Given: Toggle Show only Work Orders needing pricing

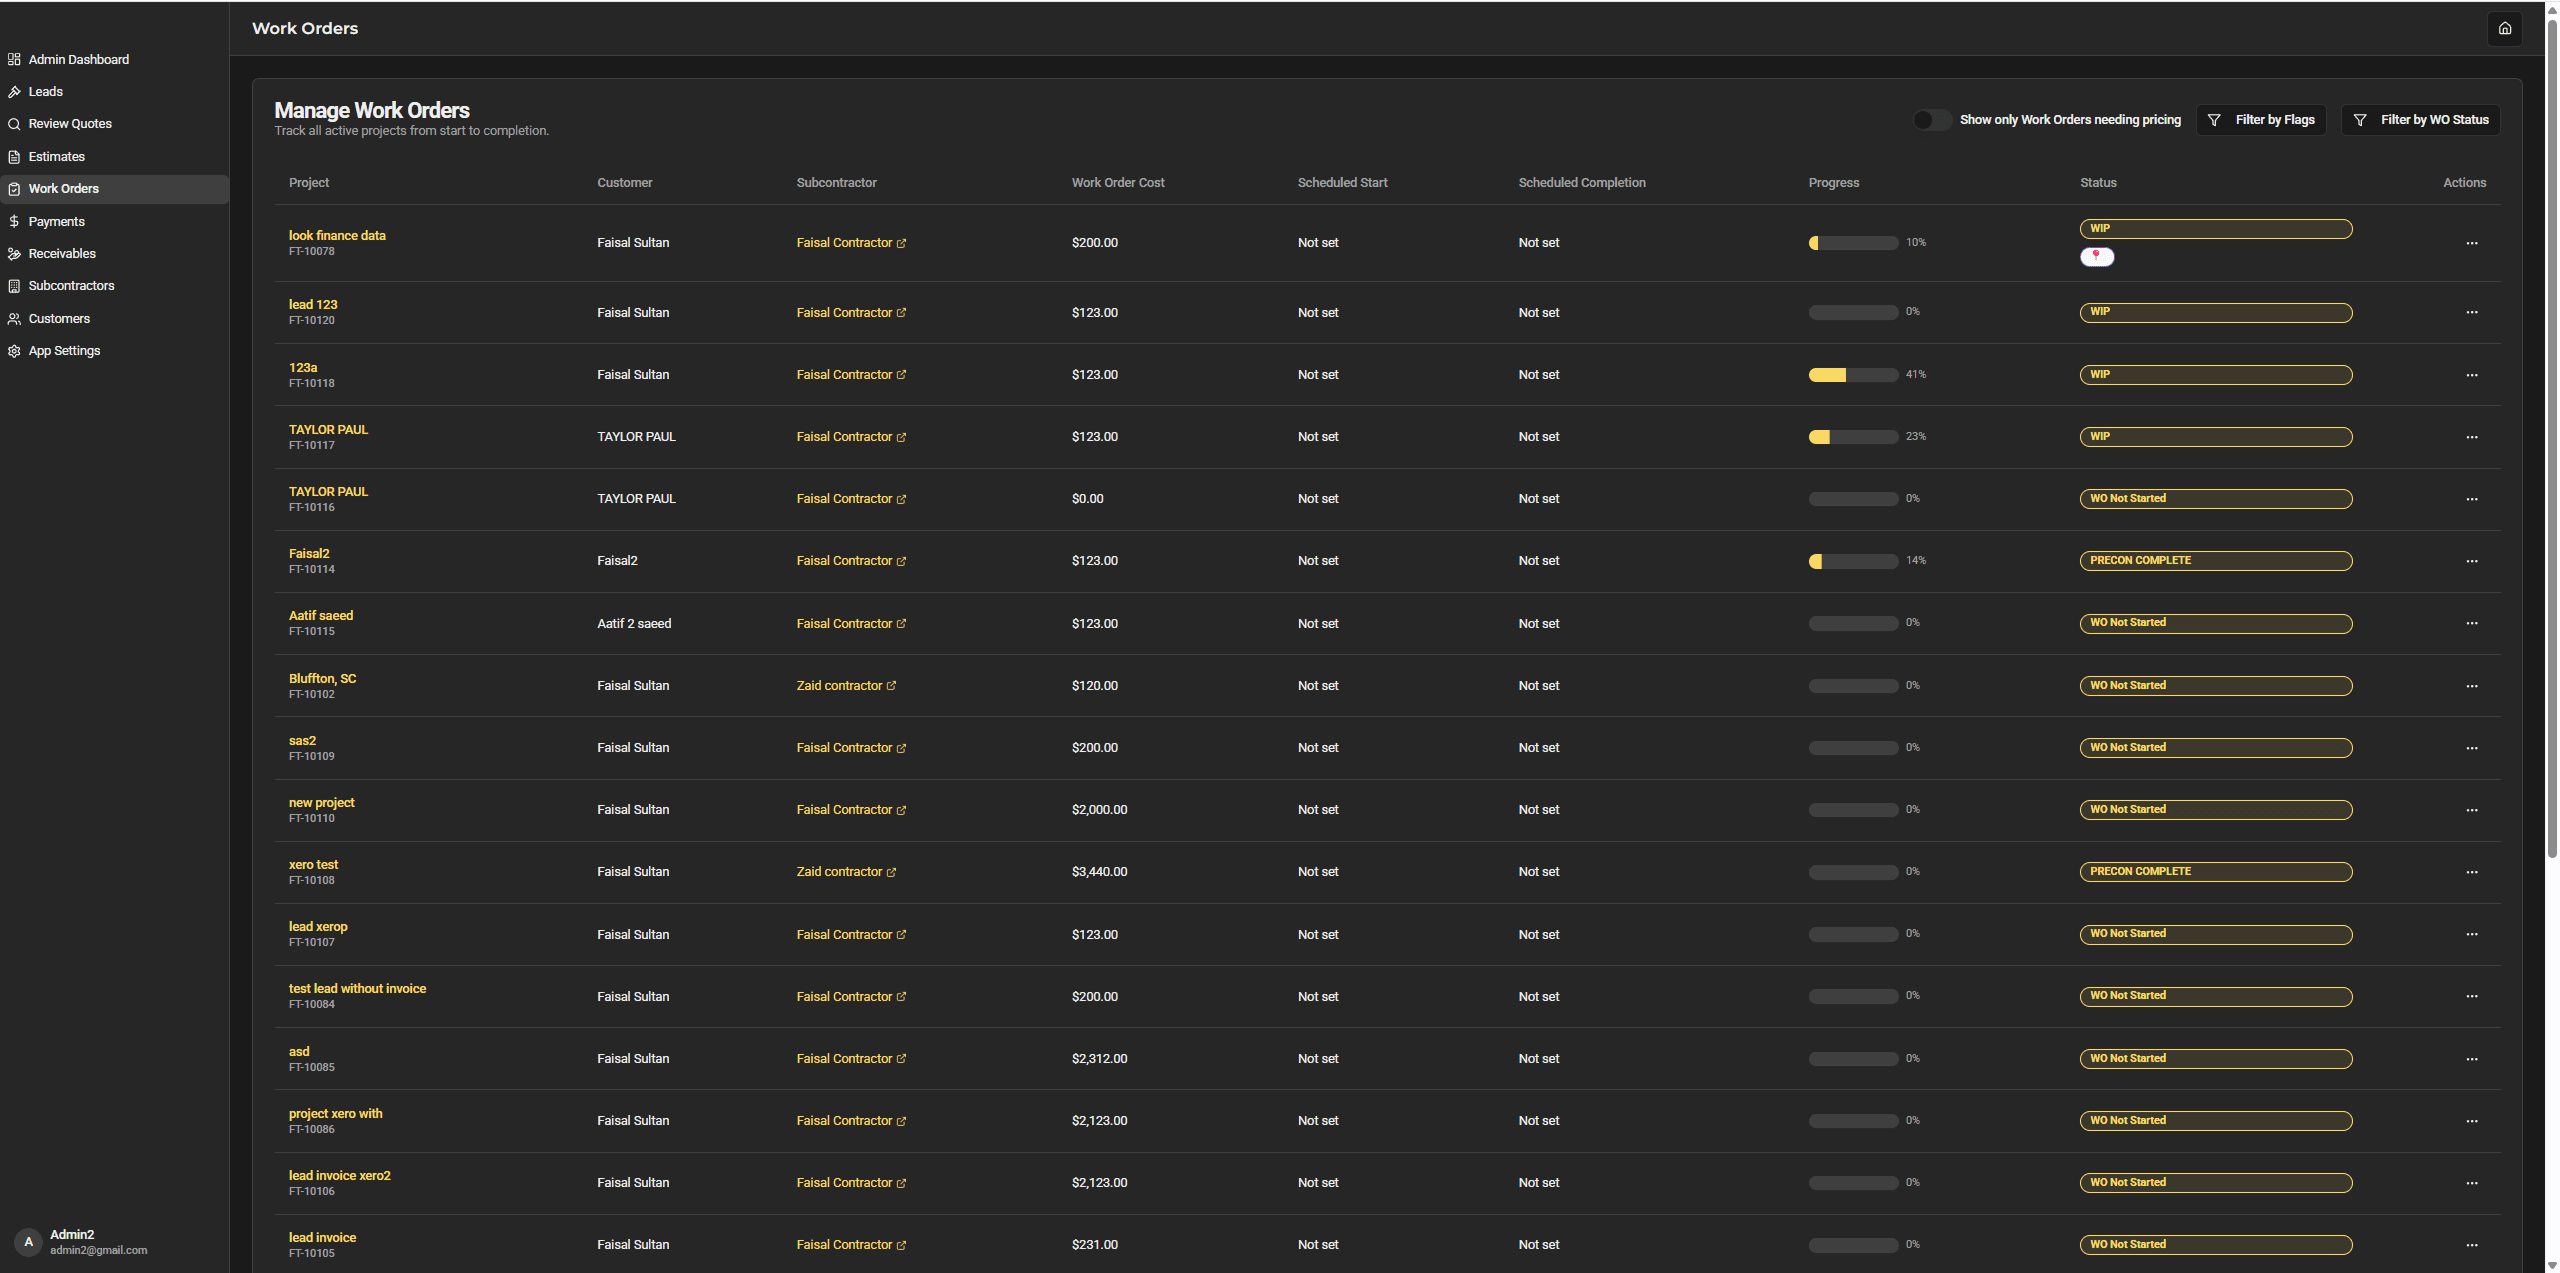Looking at the screenshot, I should (x=1932, y=120).
